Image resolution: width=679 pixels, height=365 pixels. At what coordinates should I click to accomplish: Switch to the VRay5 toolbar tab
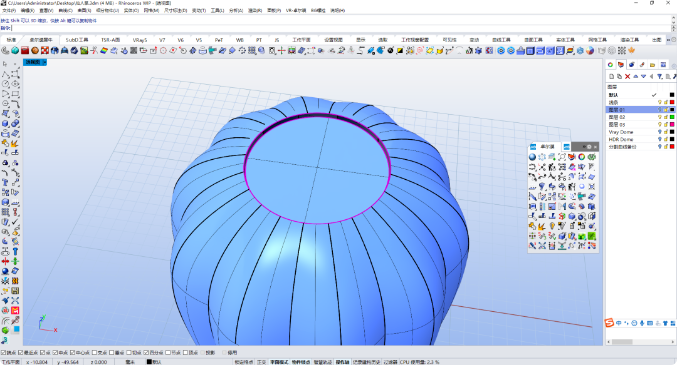pos(139,40)
